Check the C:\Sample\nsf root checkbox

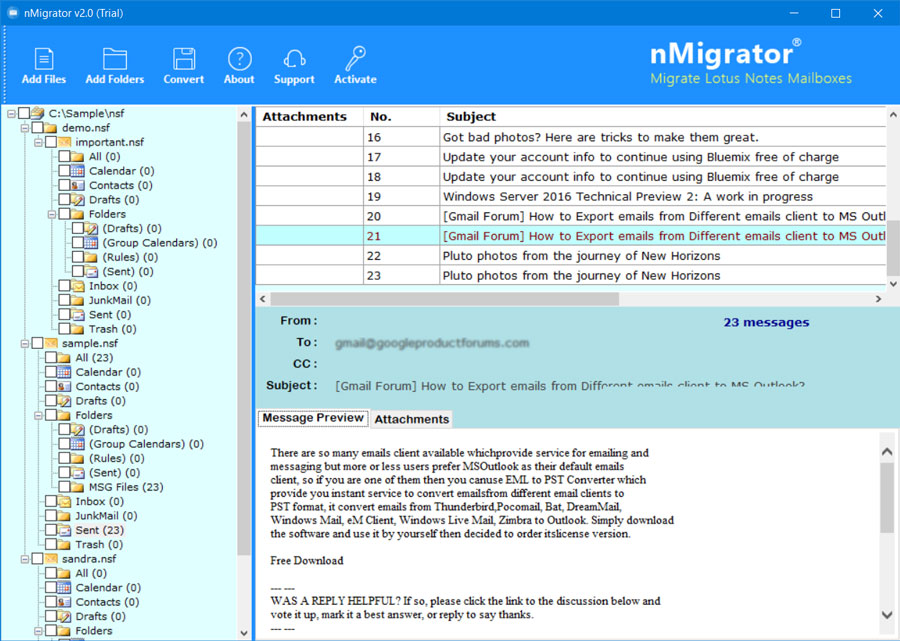click(x=24, y=113)
